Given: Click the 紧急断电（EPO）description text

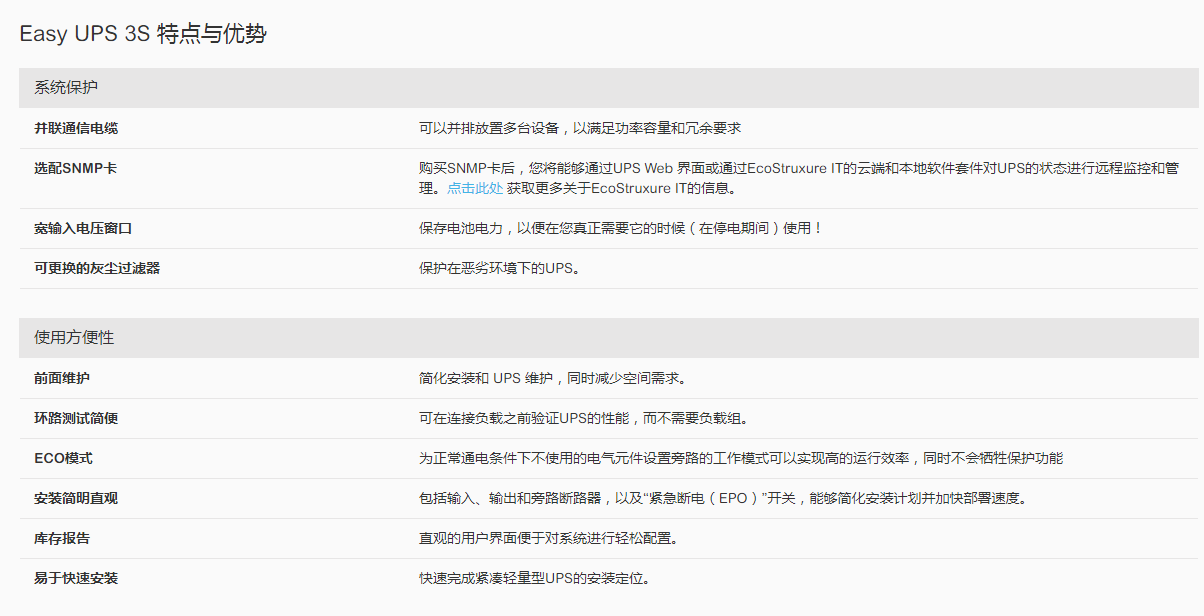Looking at the screenshot, I should pyautogui.click(x=722, y=498).
